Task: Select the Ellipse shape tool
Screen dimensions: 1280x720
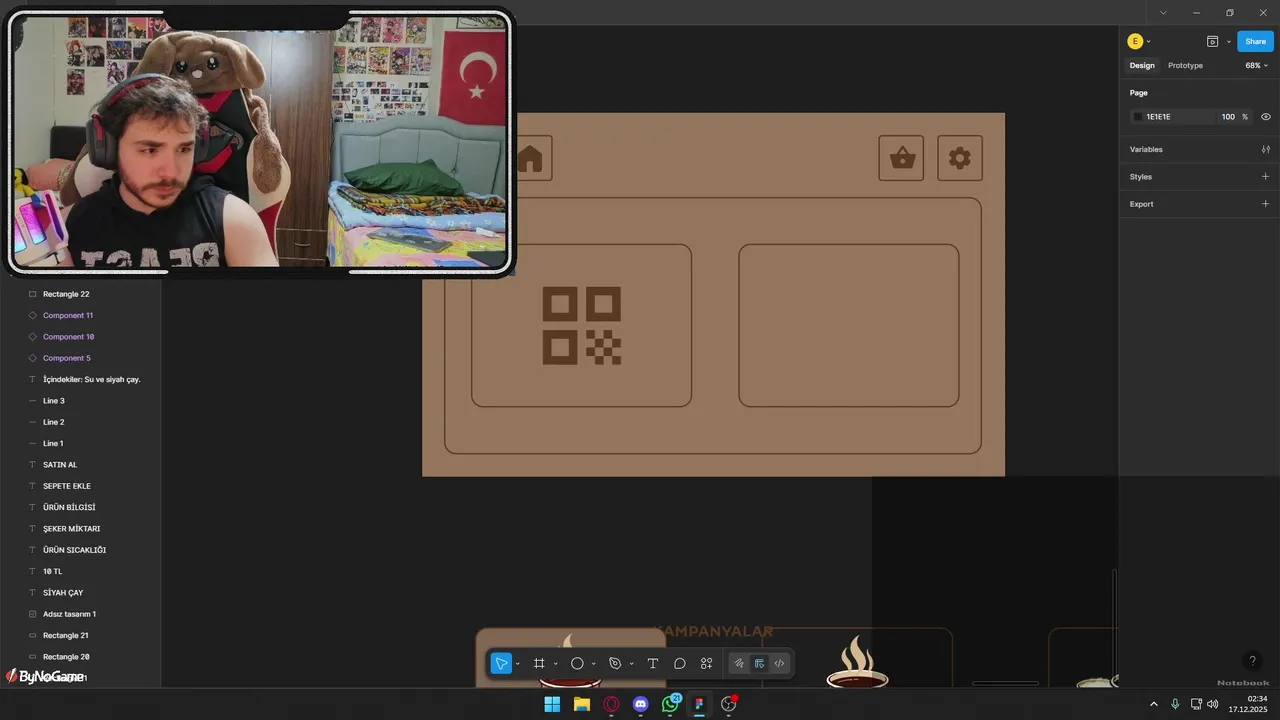Action: pyautogui.click(x=577, y=663)
